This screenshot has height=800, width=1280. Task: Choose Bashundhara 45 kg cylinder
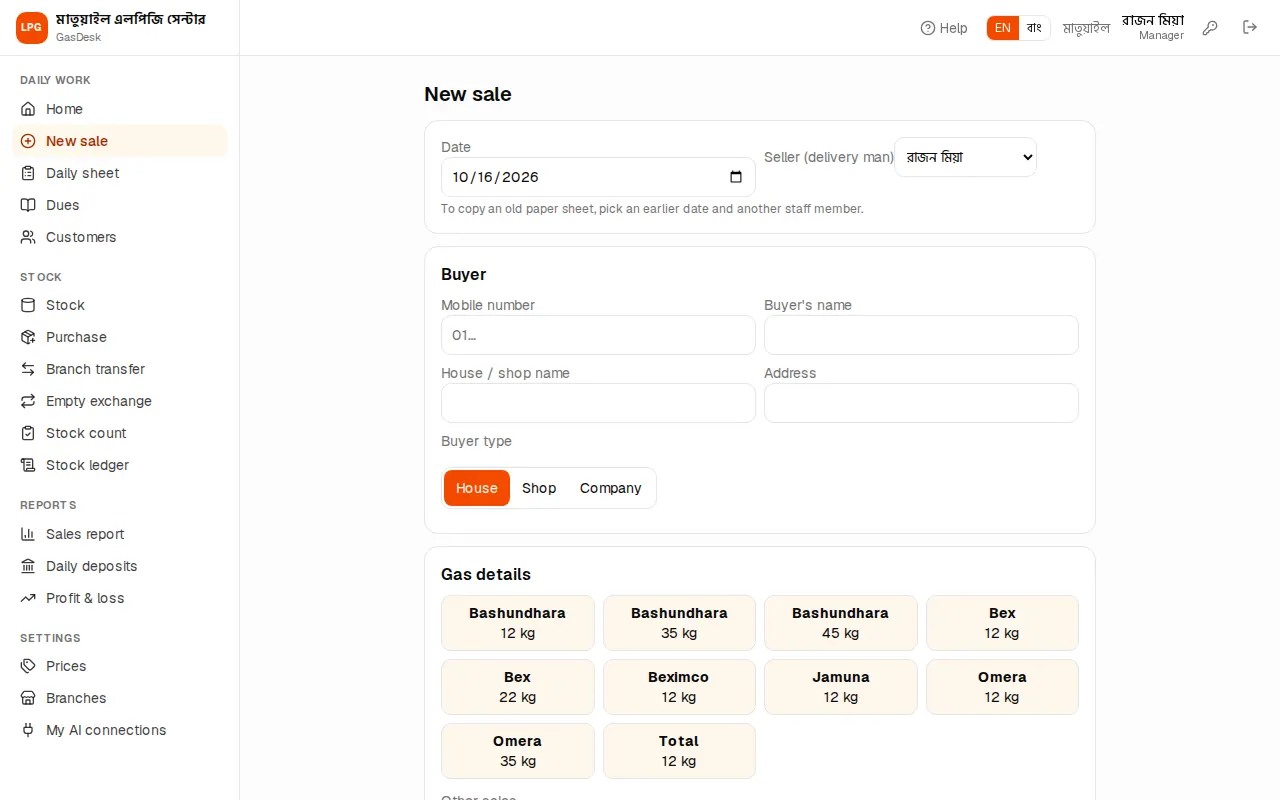841,623
